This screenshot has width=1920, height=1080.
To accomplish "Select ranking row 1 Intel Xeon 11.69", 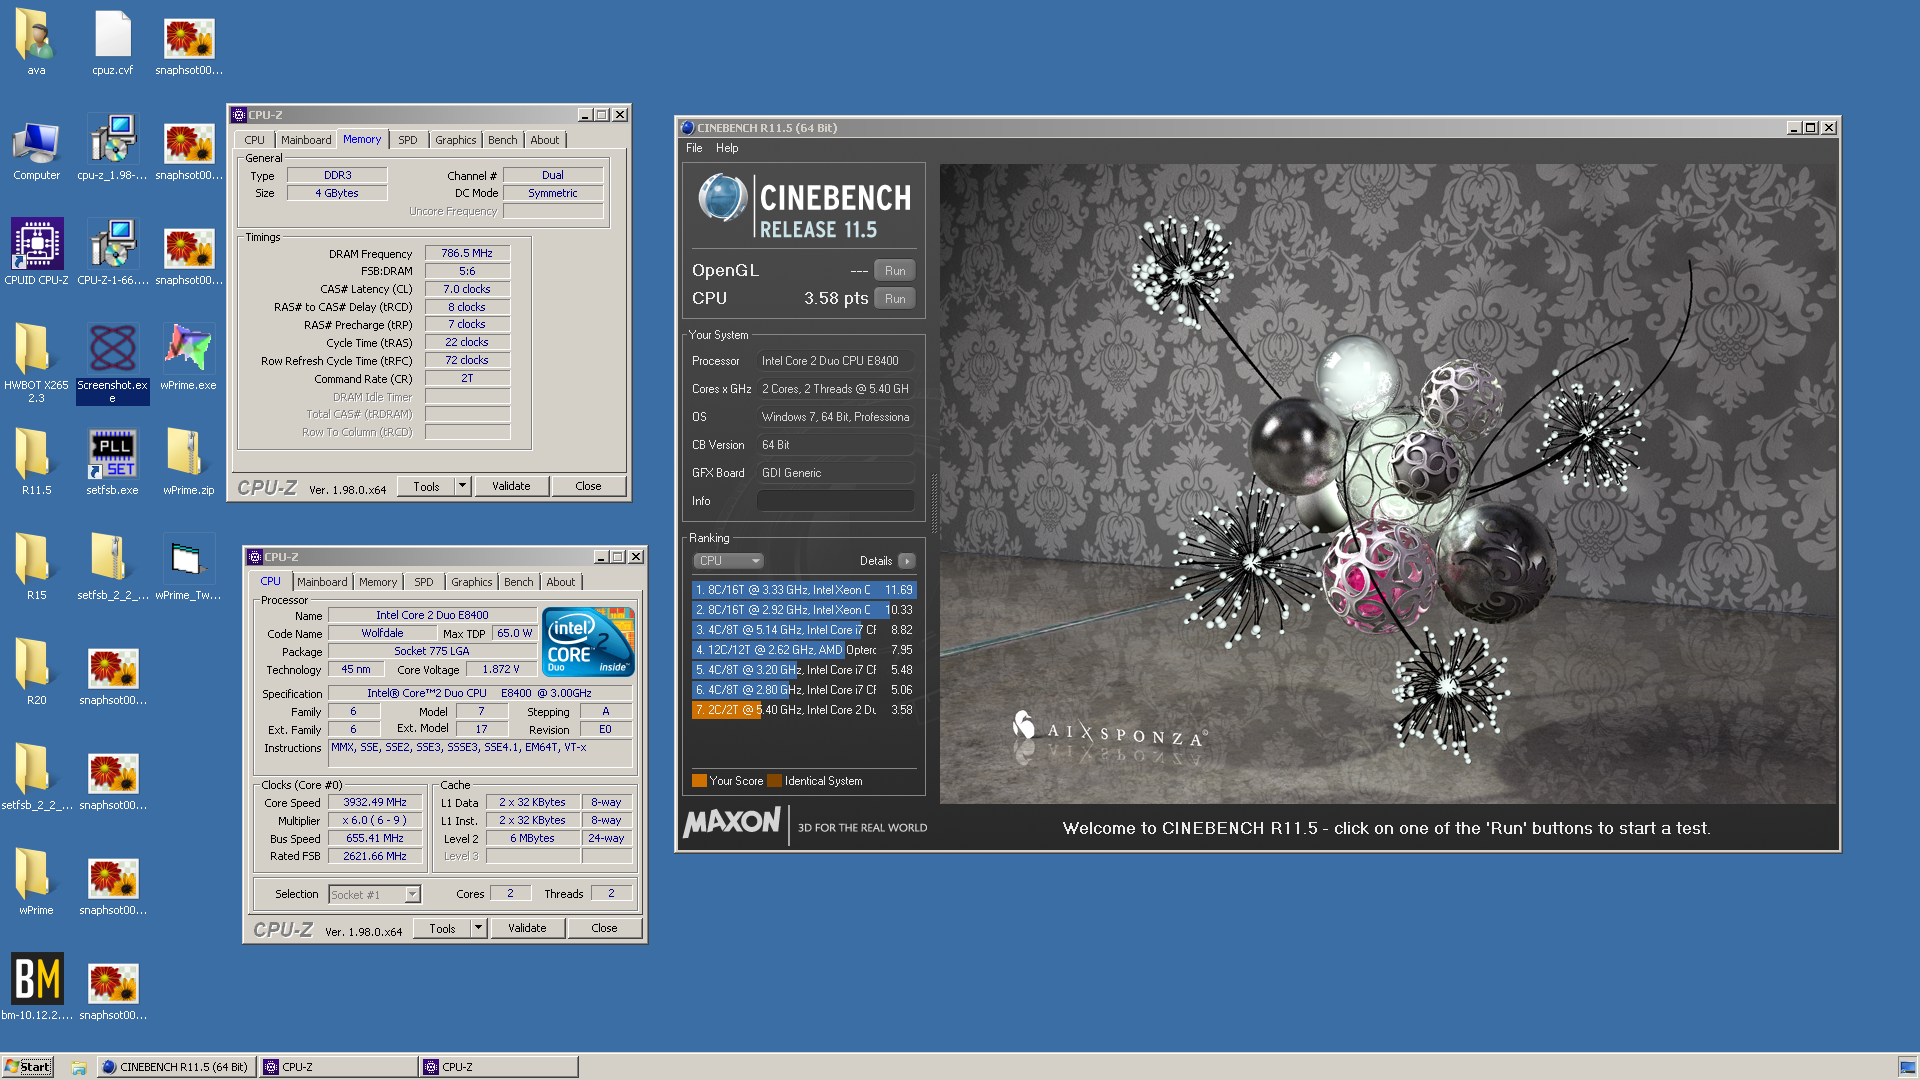I will pyautogui.click(x=804, y=590).
